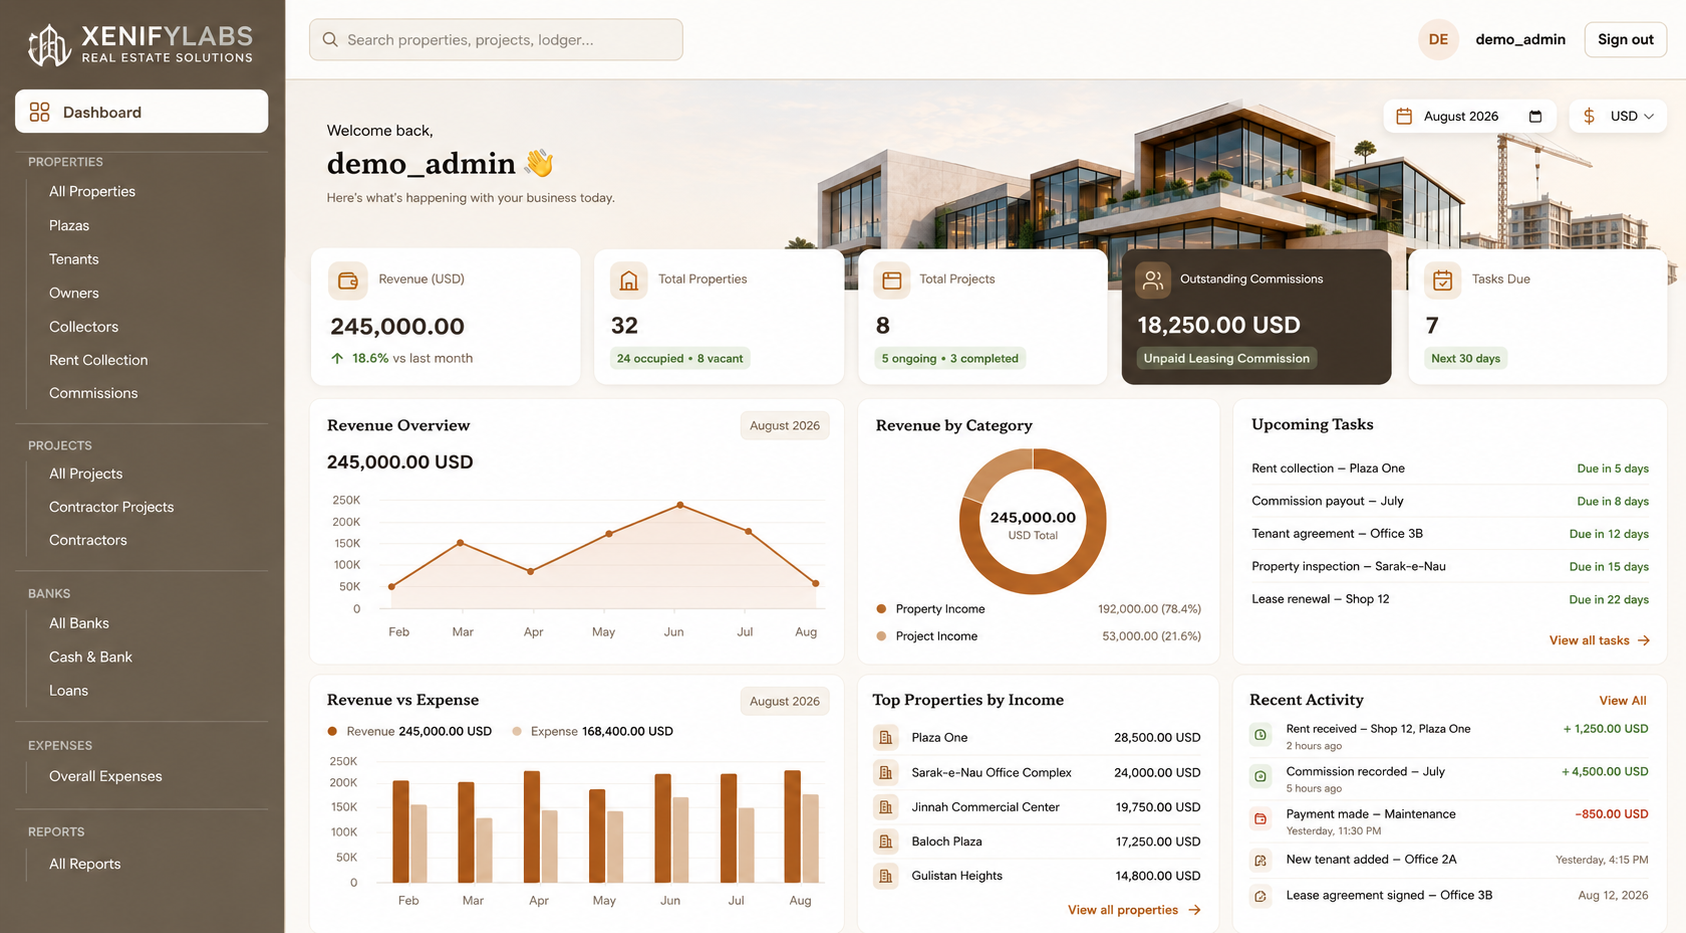Click the June peak point on Revenue Overview
This screenshot has width=1686, height=933.
click(680, 505)
